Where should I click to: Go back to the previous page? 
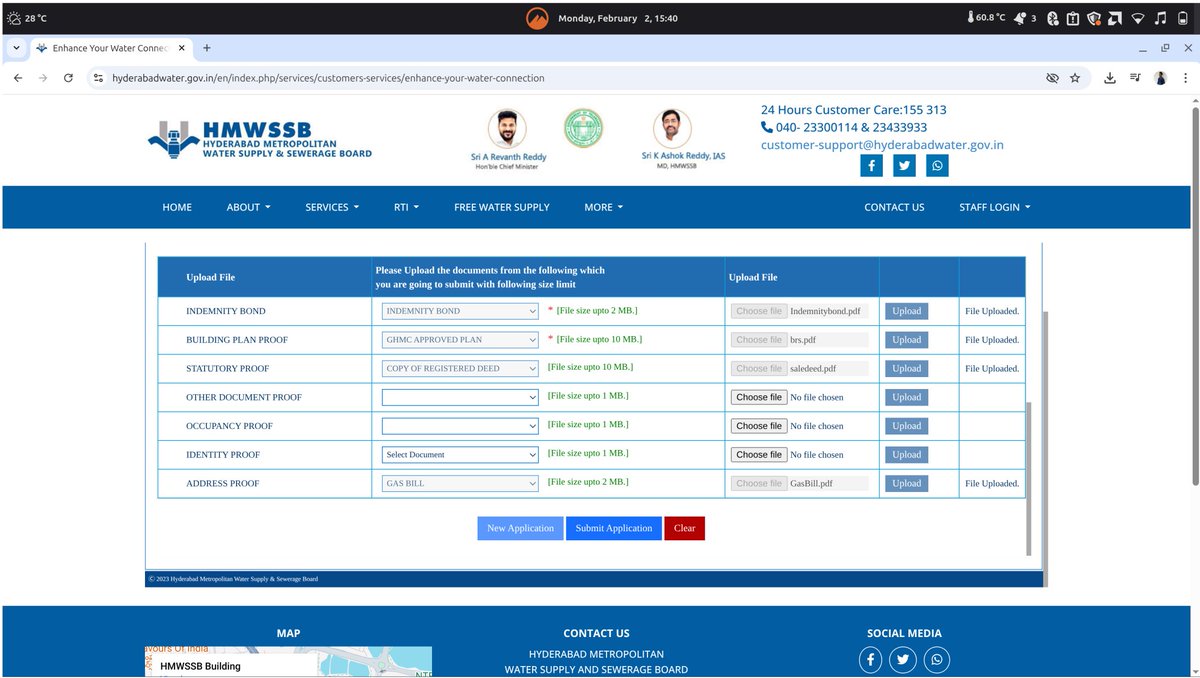(18, 78)
